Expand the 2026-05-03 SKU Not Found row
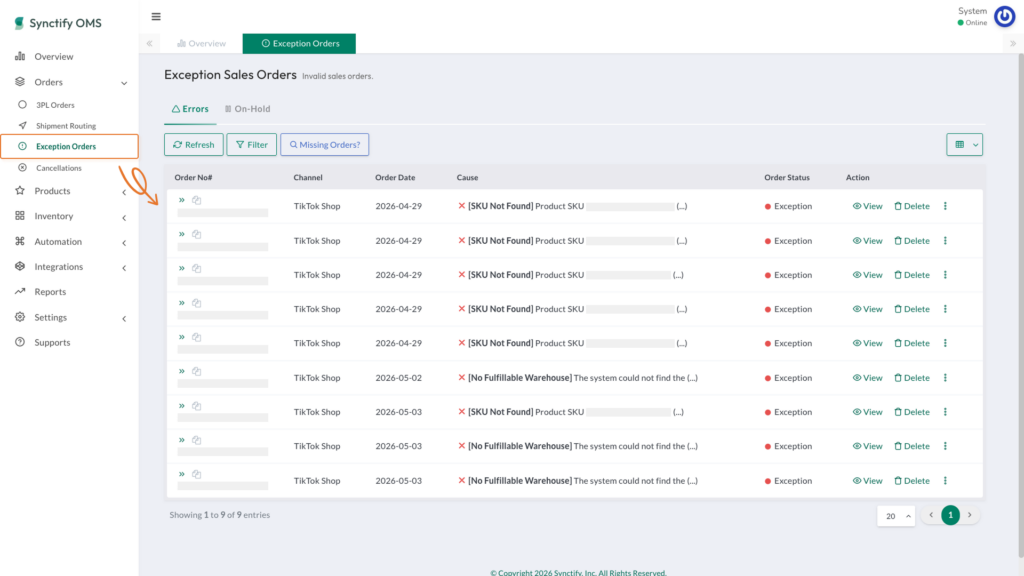Screen dimensions: 1024x576 pyautogui.click(x=182, y=406)
